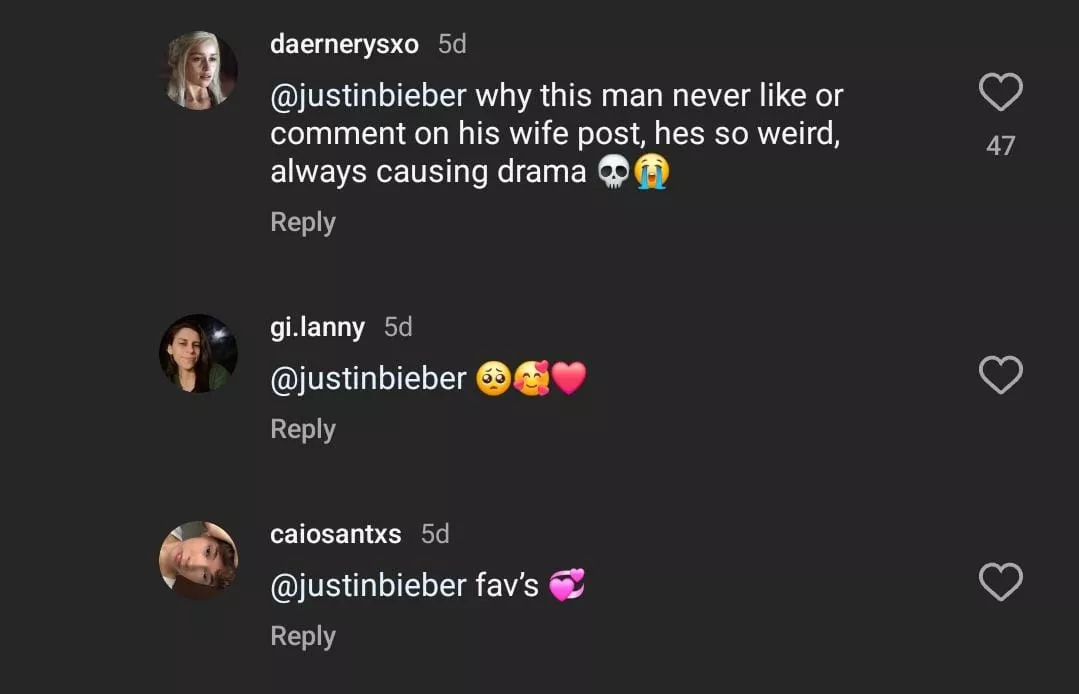
Task: Click the 5d timestamp beside daernerysxo
Action: (x=452, y=45)
